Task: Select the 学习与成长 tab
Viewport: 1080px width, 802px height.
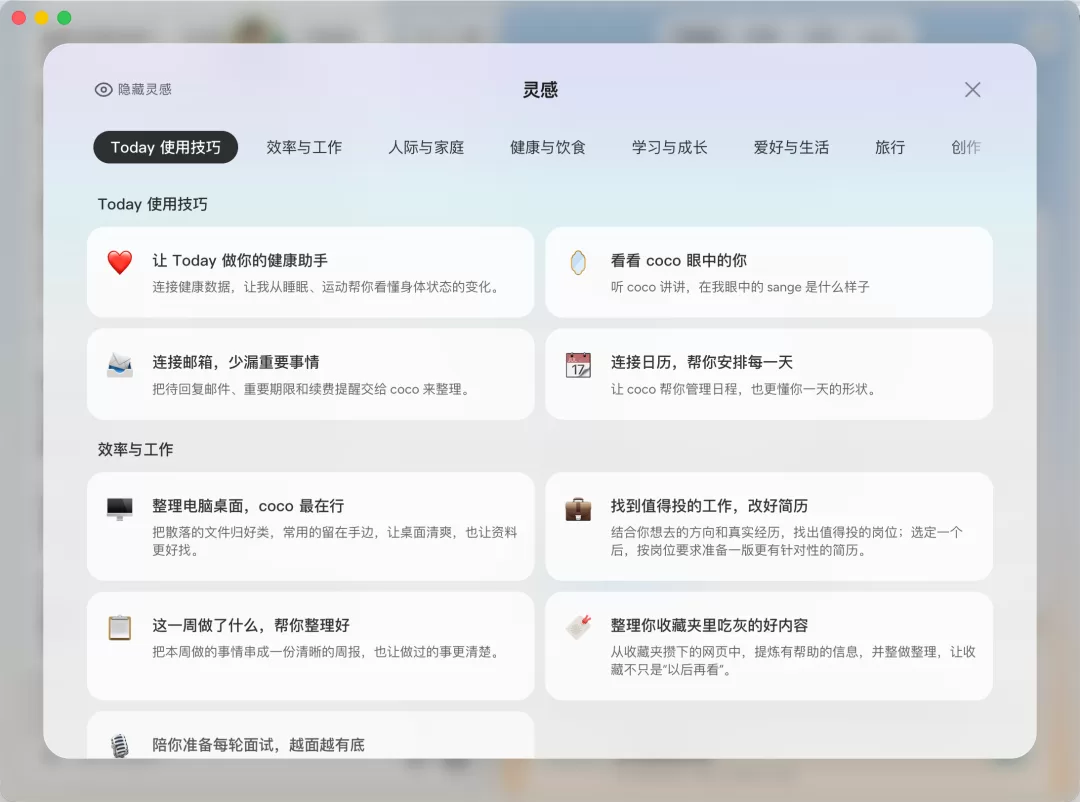Action: click(669, 147)
